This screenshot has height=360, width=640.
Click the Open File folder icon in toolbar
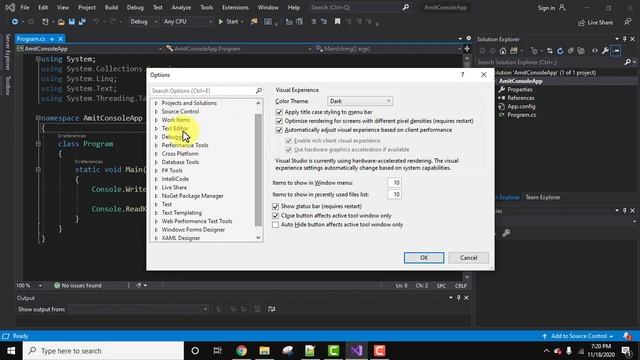point(61,22)
